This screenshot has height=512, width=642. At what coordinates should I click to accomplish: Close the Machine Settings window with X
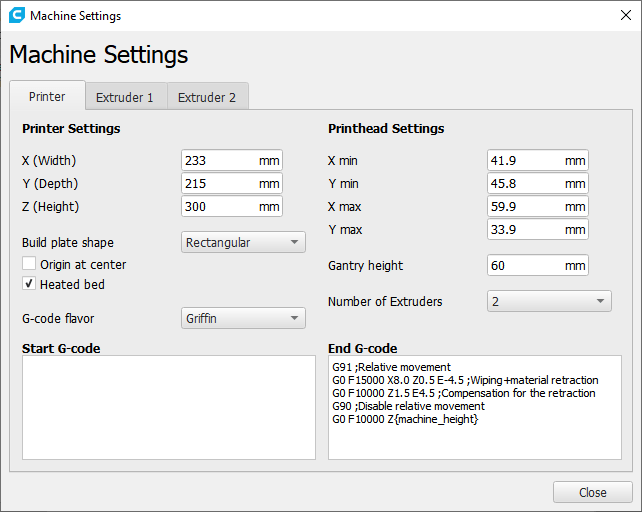tap(626, 16)
